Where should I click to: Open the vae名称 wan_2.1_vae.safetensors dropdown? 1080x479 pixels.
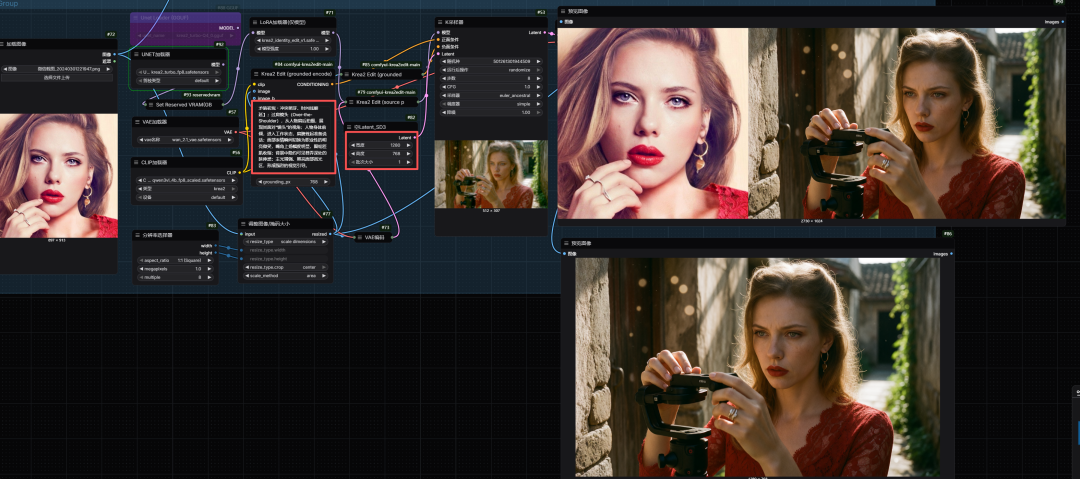tap(187, 140)
